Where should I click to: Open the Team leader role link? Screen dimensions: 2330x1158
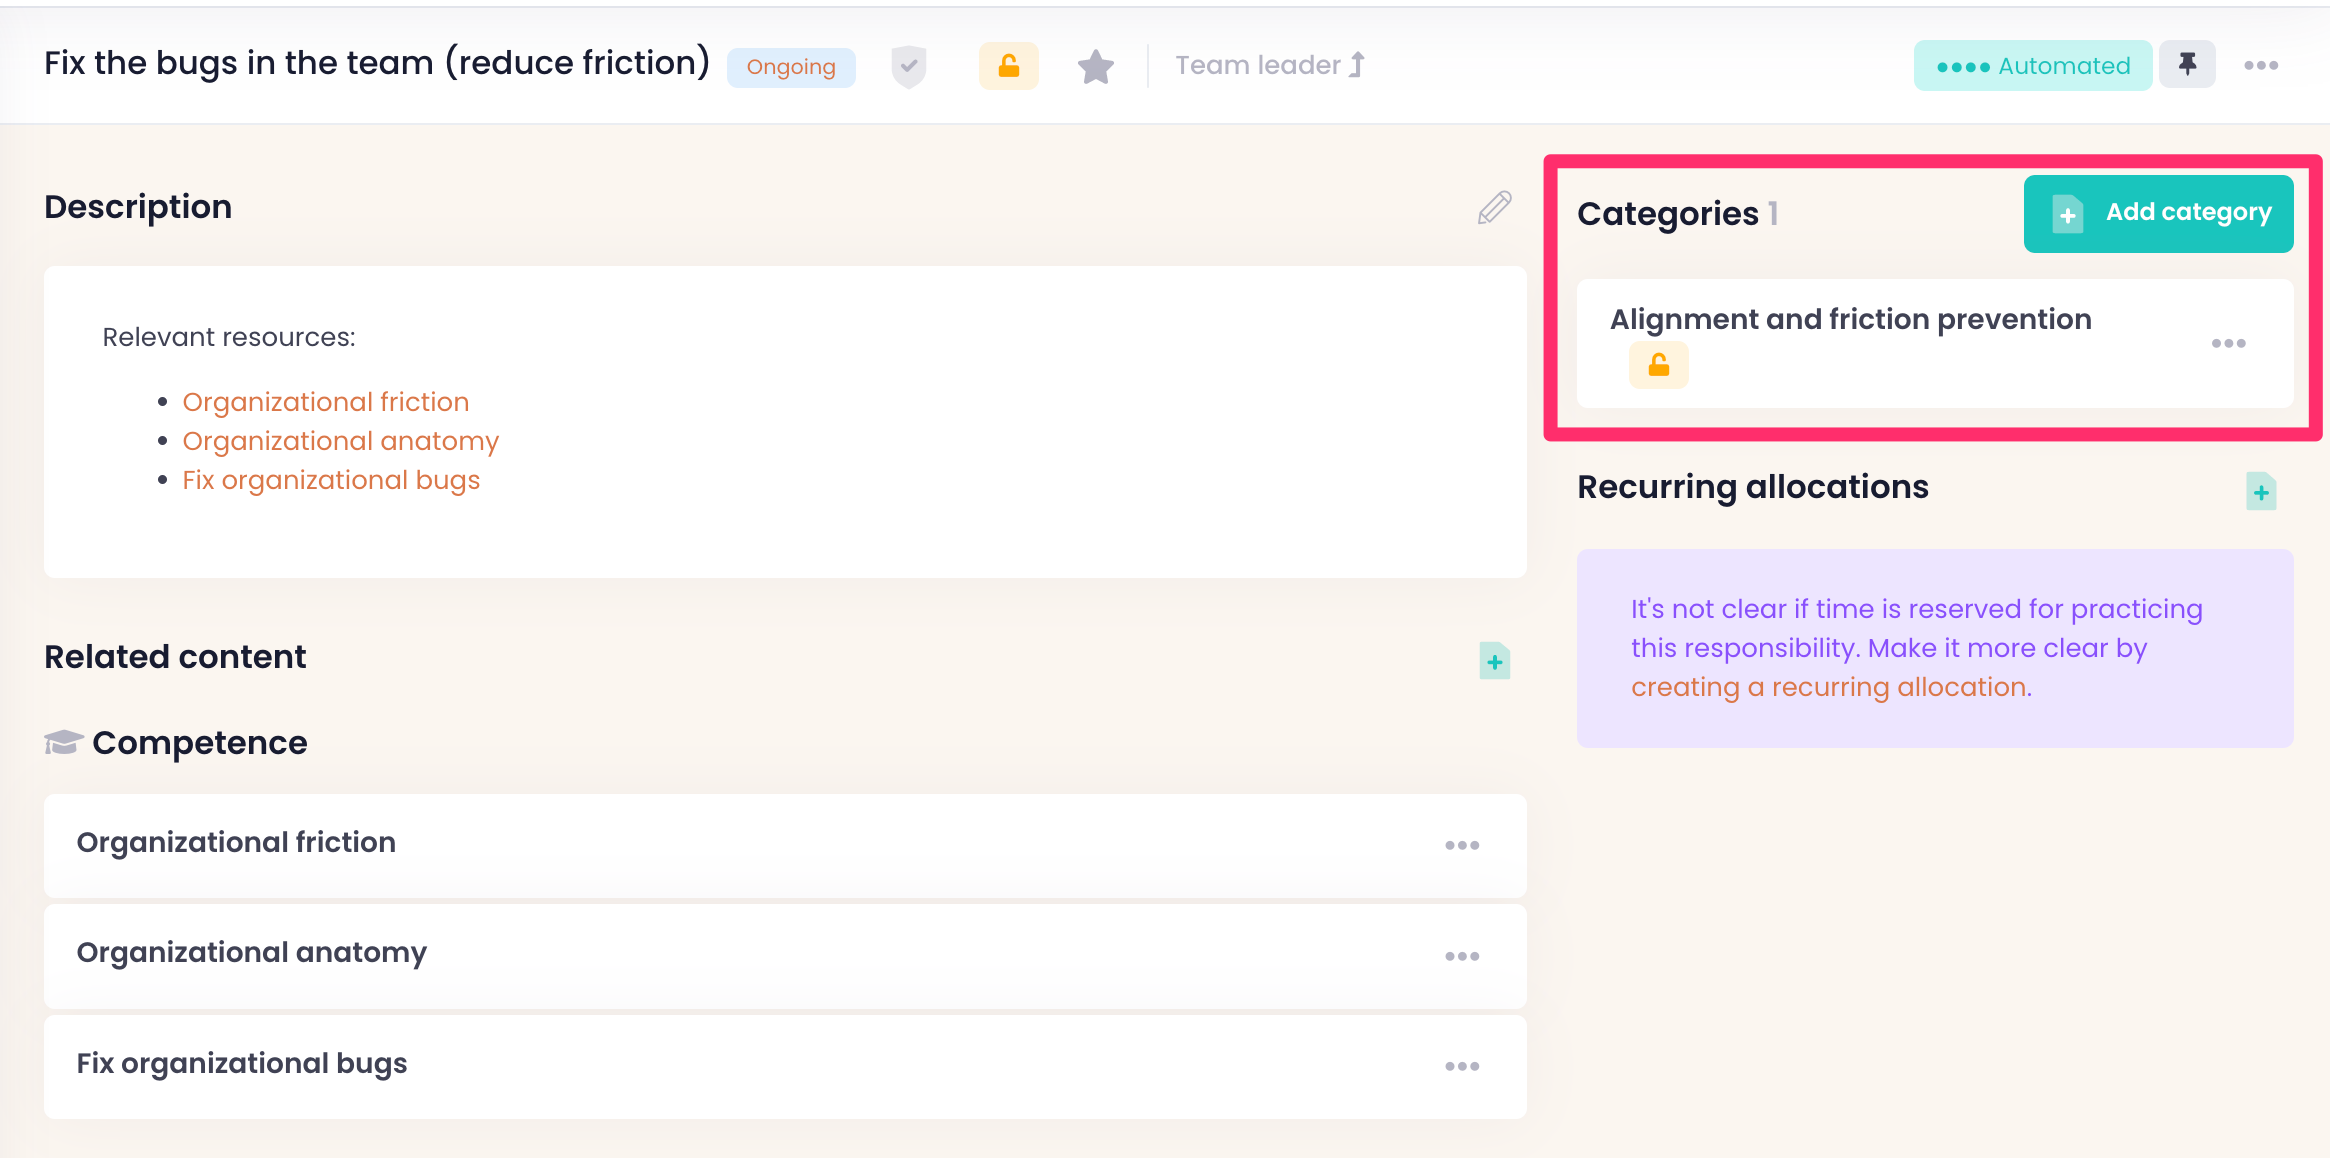tap(1269, 66)
